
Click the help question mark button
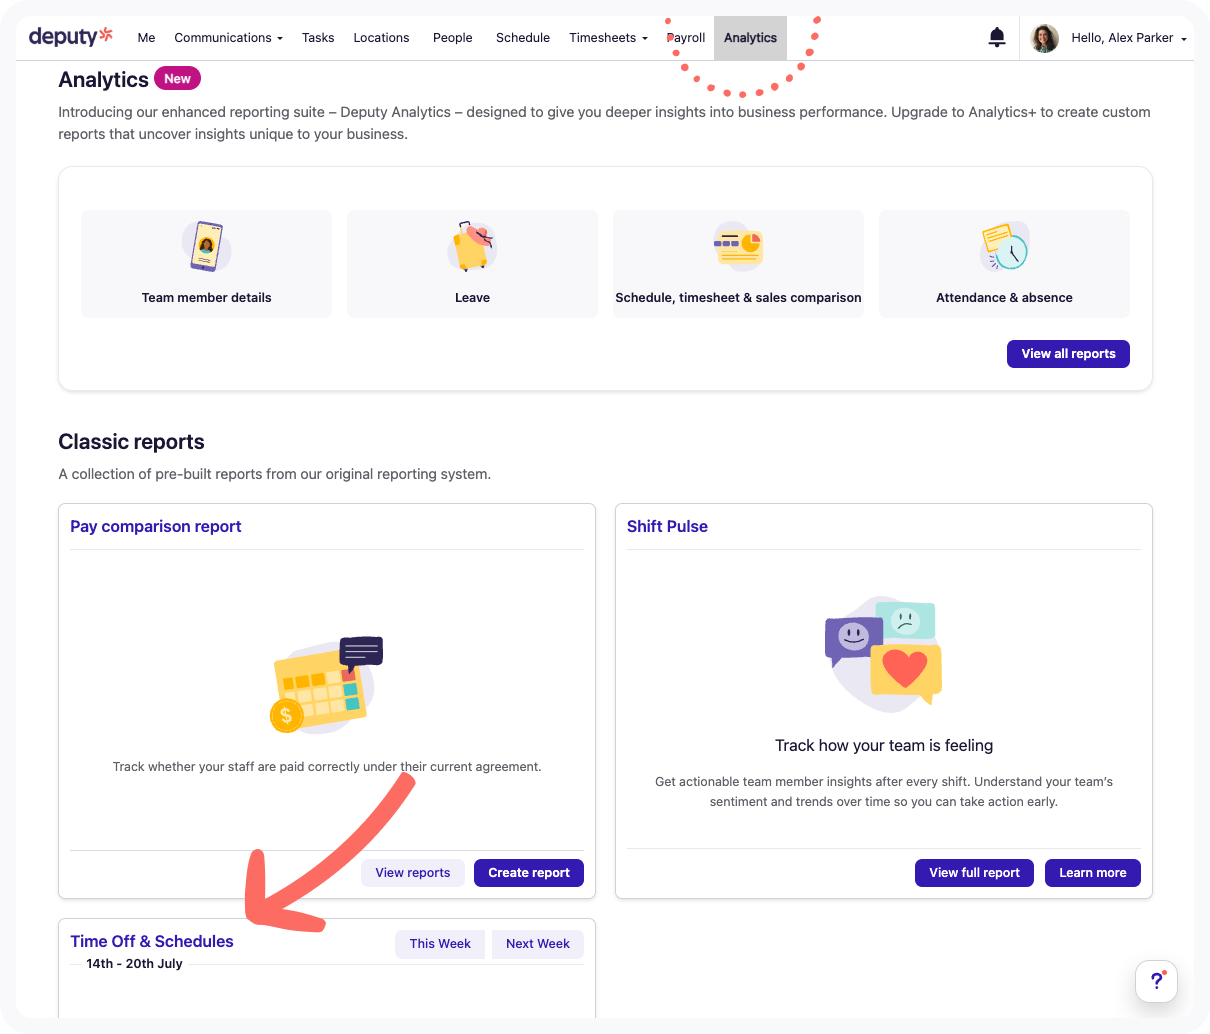pyautogui.click(x=1156, y=981)
